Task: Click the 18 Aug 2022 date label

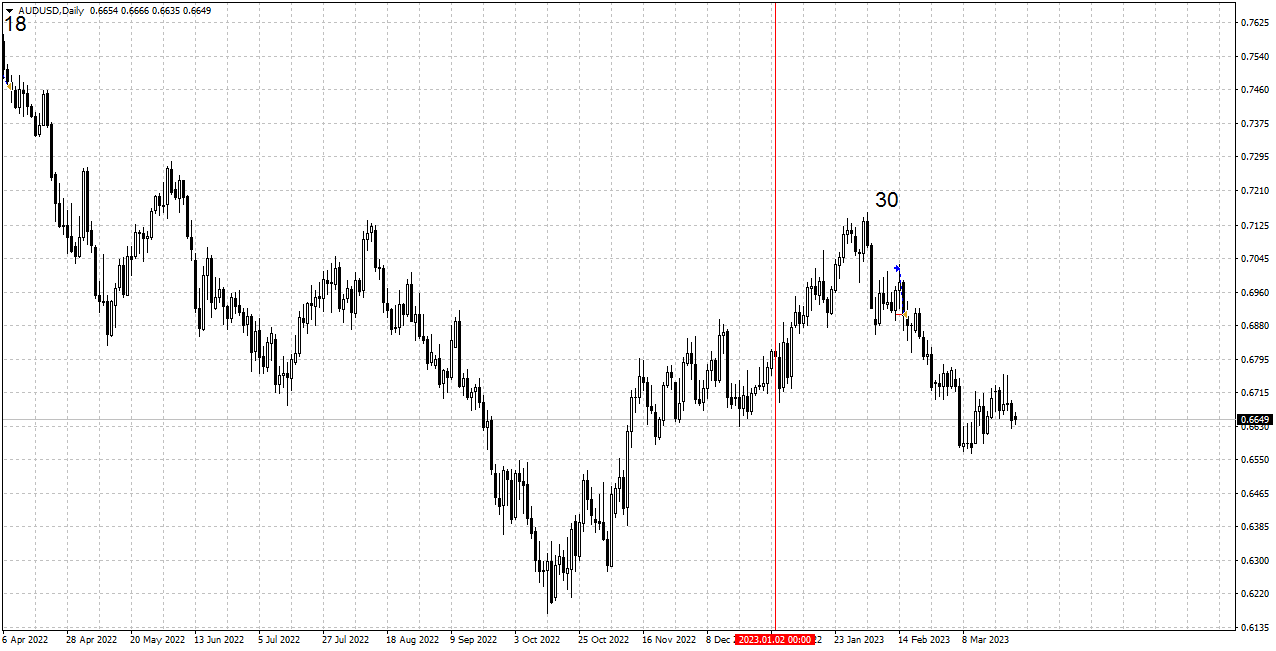Action: [x=412, y=639]
